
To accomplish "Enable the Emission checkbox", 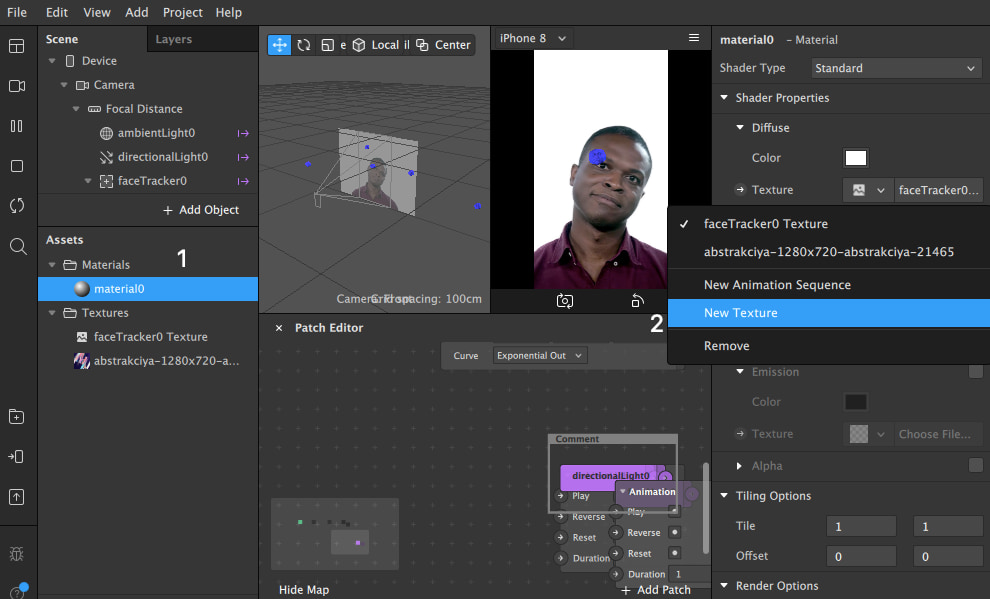I will point(975,372).
